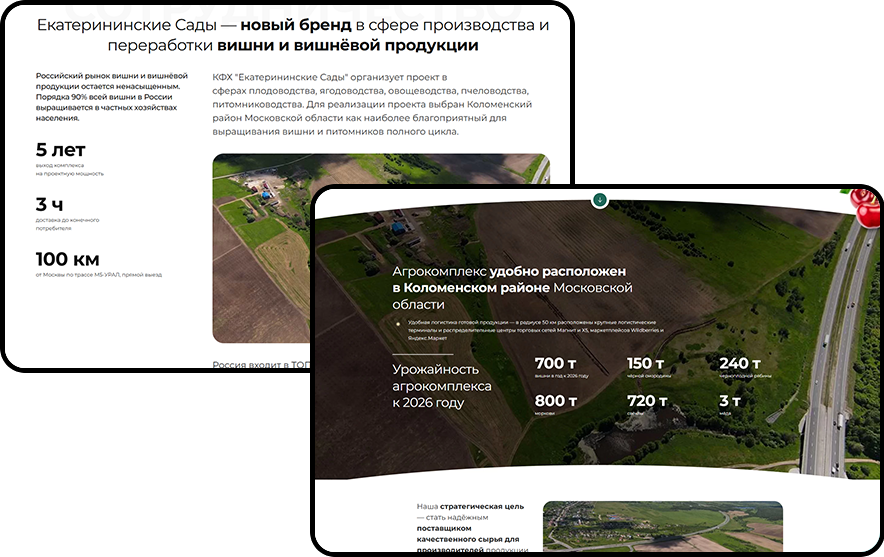Click the '150 т' black currant figure
The width and height of the screenshot is (884, 557).
(646, 363)
